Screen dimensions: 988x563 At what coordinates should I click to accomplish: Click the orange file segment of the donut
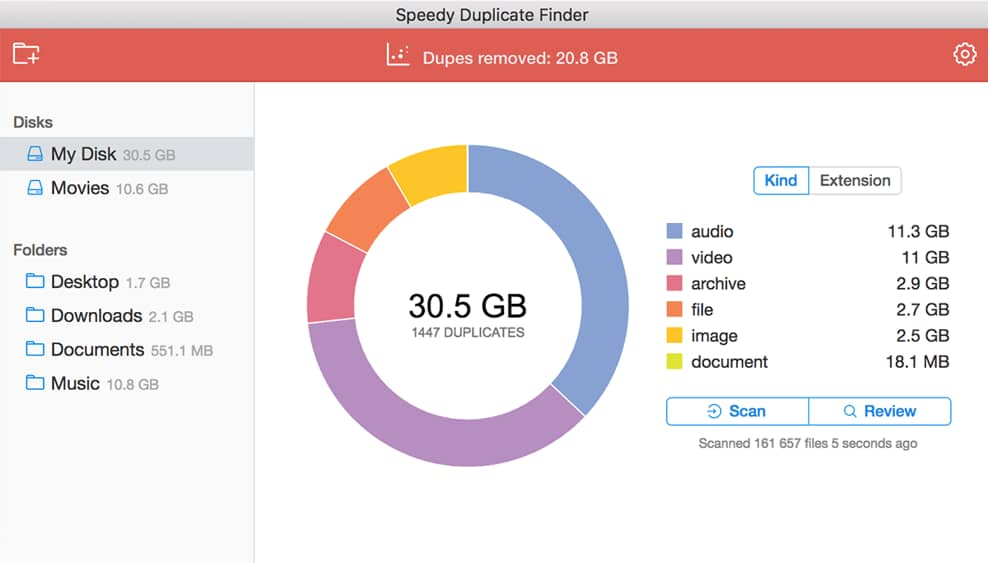[369, 208]
